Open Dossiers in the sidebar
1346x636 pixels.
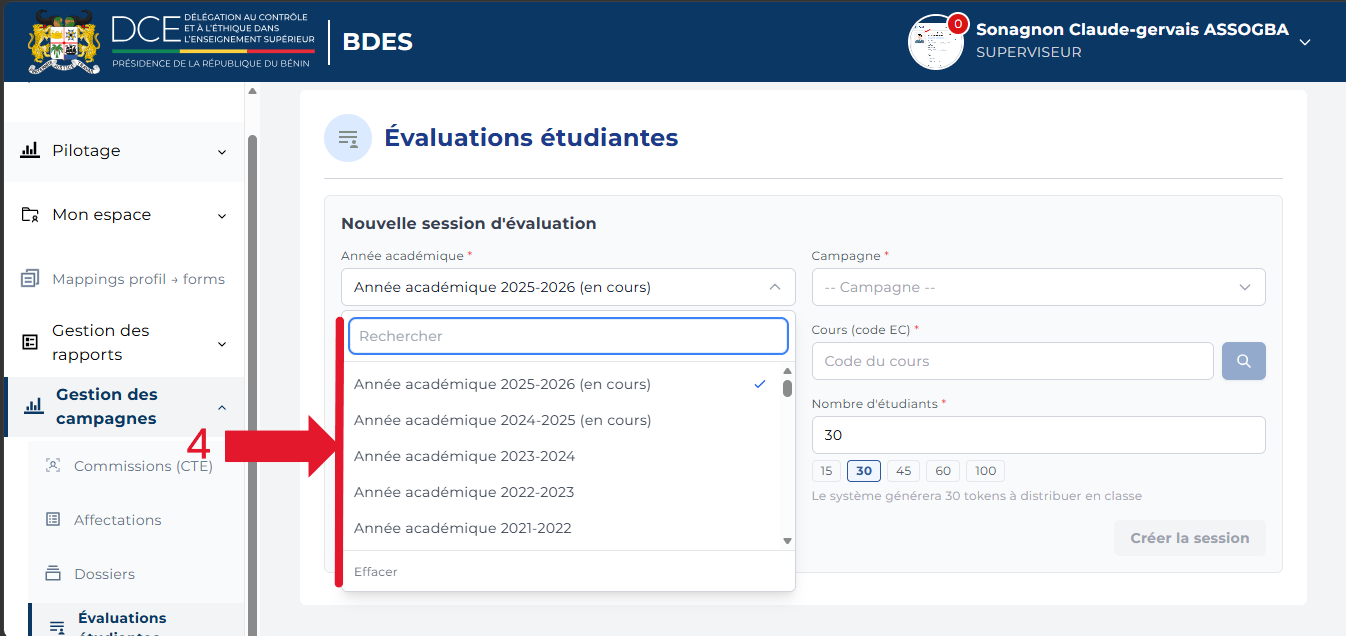(104, 574)
